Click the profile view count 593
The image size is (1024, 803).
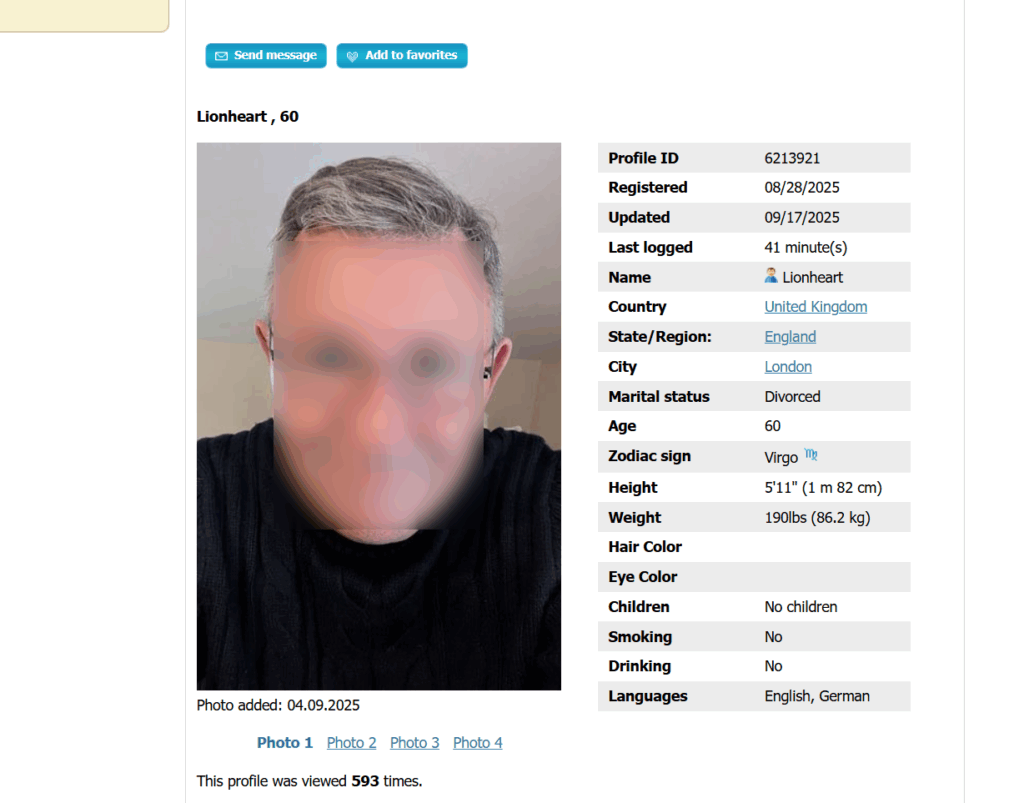[x=365, y=781]
